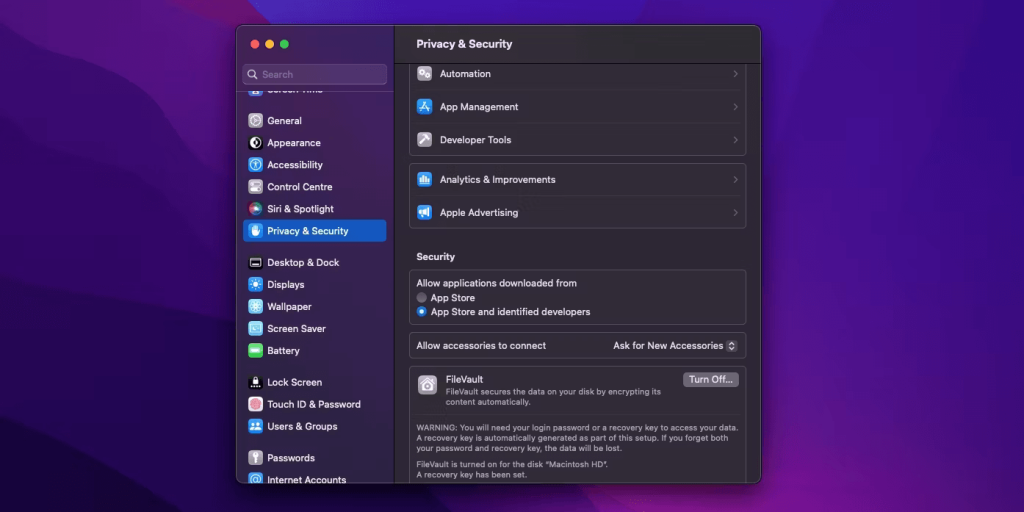Click the Control Centre icon
The image size is (1024, 512).
point(255,187)
